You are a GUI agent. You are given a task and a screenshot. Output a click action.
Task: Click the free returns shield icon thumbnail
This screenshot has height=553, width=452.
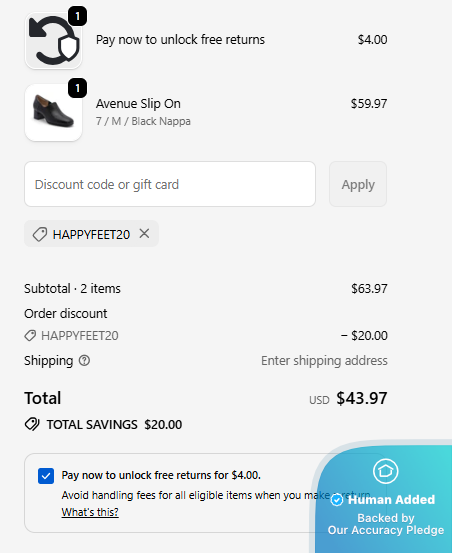tap(54, 40)
